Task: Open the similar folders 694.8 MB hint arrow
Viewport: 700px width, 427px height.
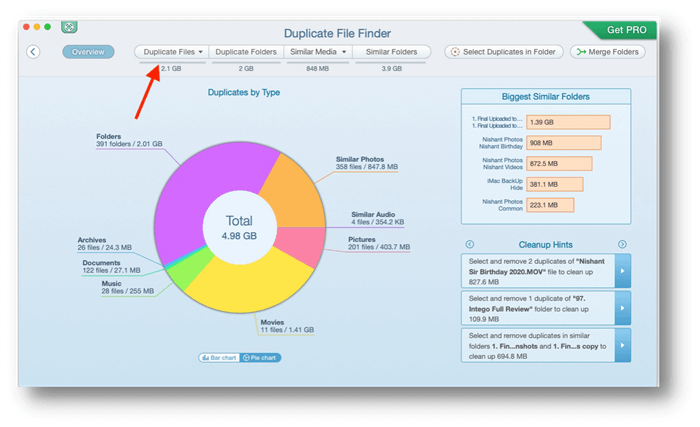Action: [622, 345]
